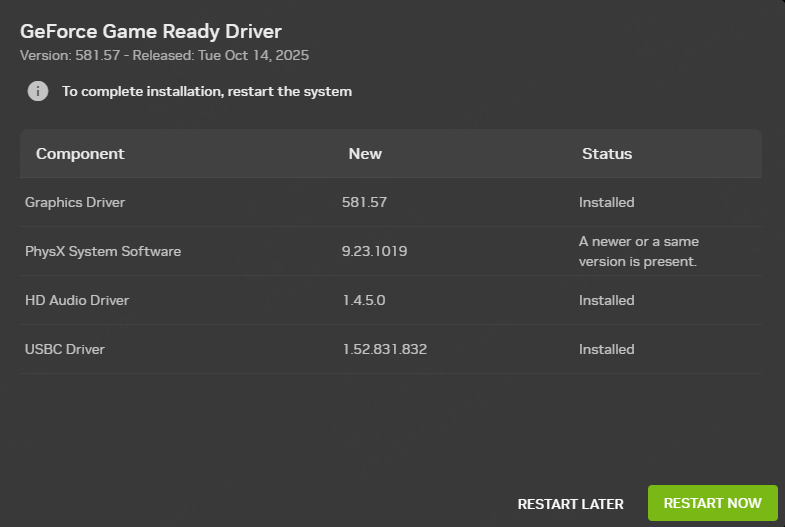
Task: Click the info icon beside restart message
Action: (38, 91)
